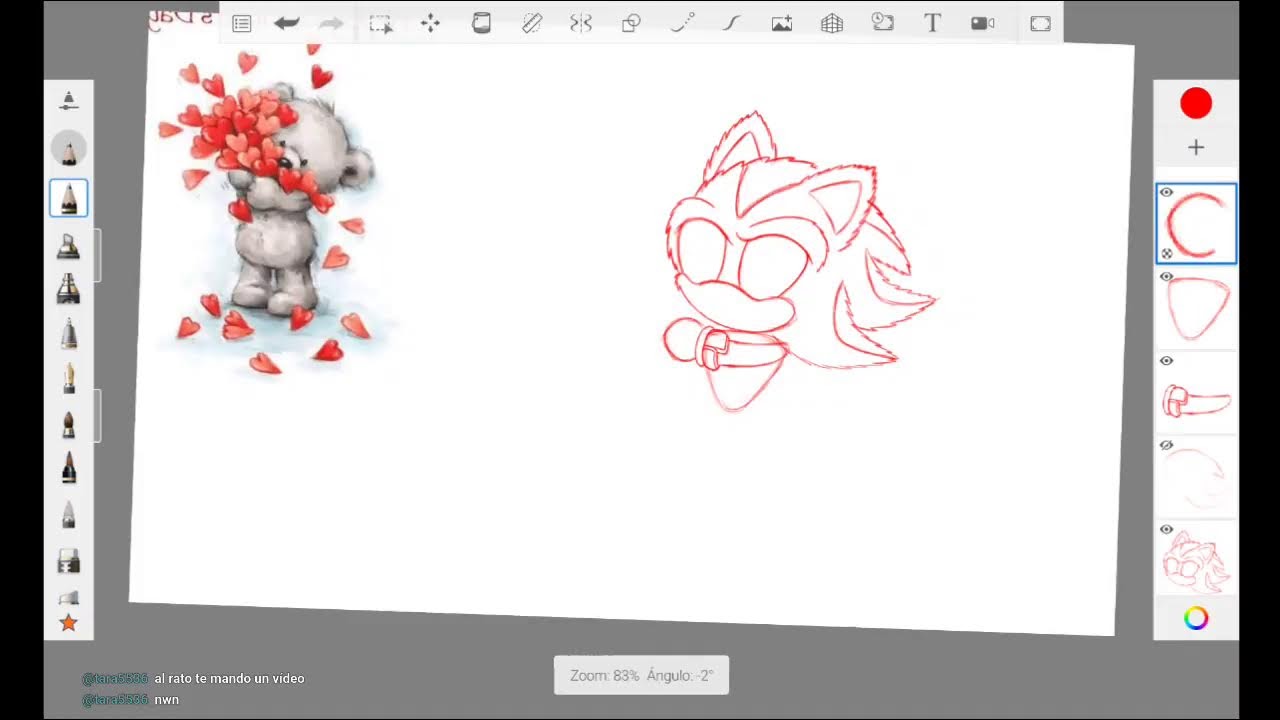Hide the rounded triangle shape layer
Viewport: 1280px width, 720px height.
[1166, 277]
